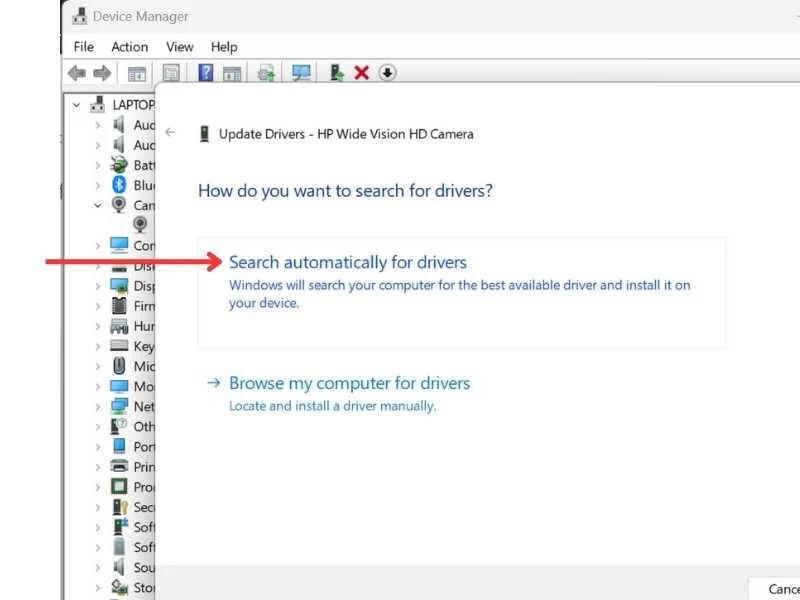Expand the Prin (Print queues) chevron
The image size is (800, 600).
coord(97,467)
